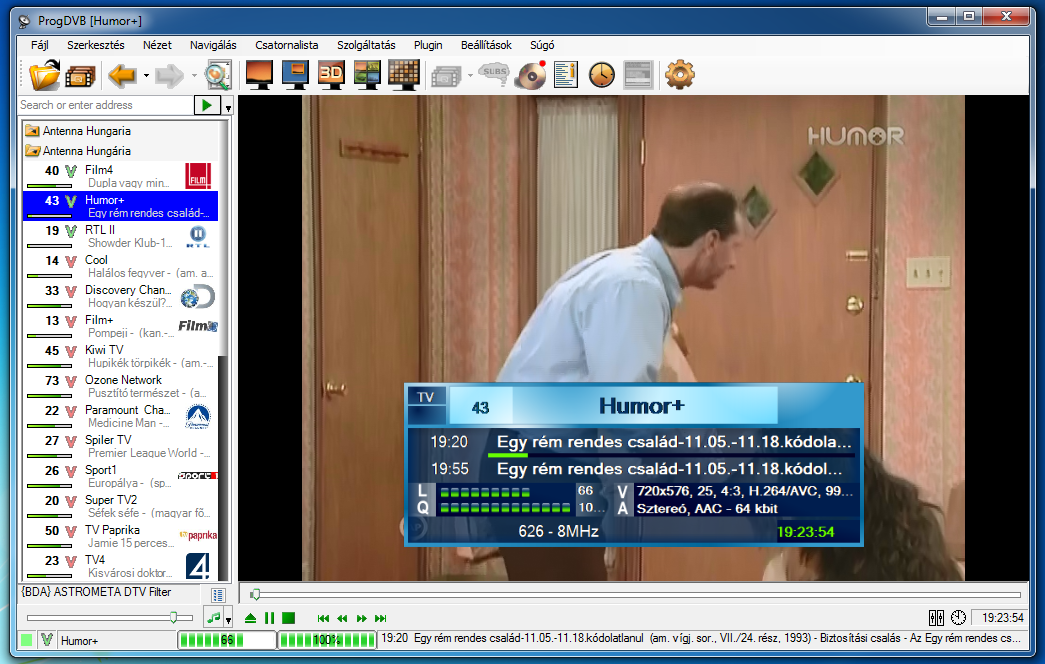
Task: Open channel list properties icon beside ASTROMETA filter
Action: click(x=218, y=595)
